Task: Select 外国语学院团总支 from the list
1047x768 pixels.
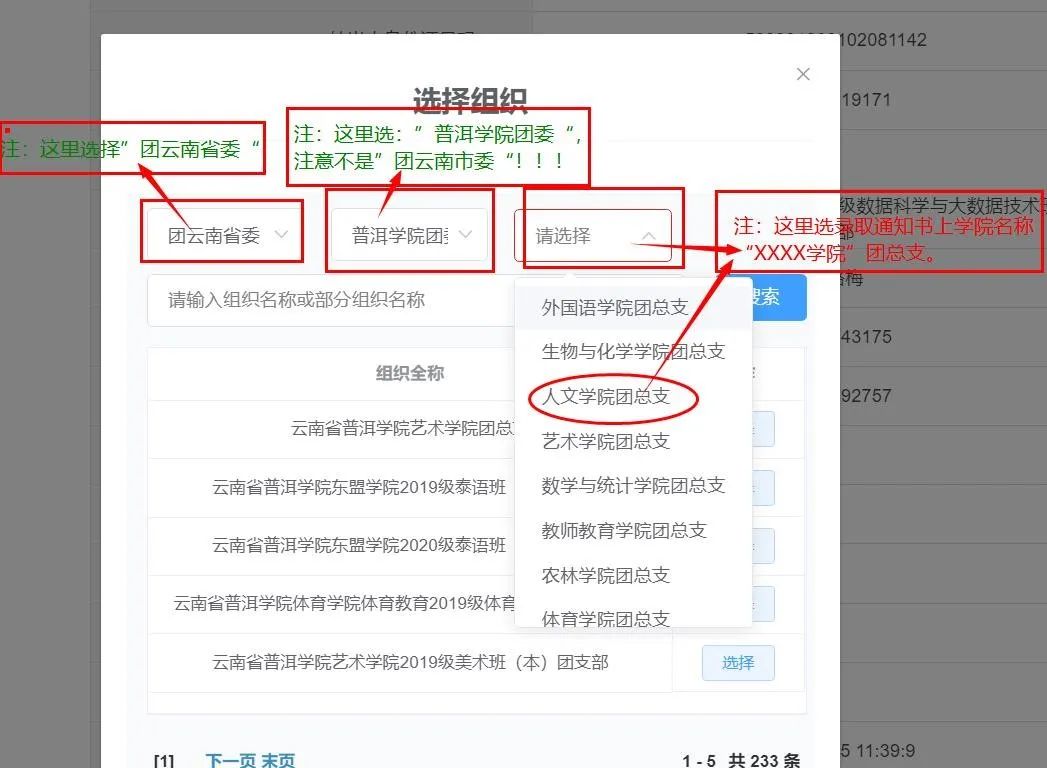Action: click(x=615, y=307)
